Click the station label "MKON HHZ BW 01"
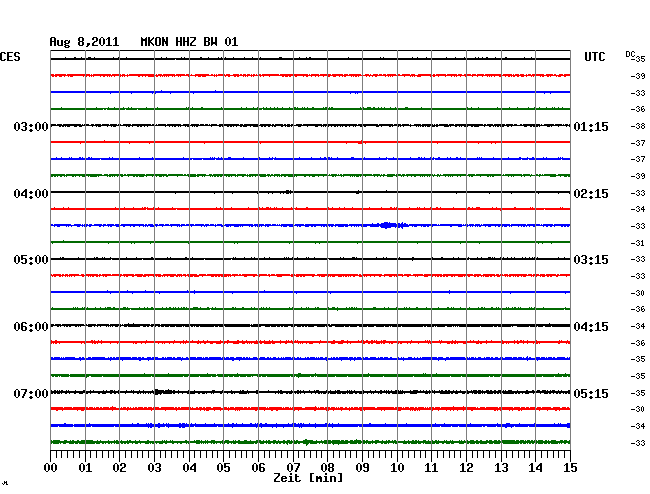This screenshot has width=650, height=494. coord(189,42)
